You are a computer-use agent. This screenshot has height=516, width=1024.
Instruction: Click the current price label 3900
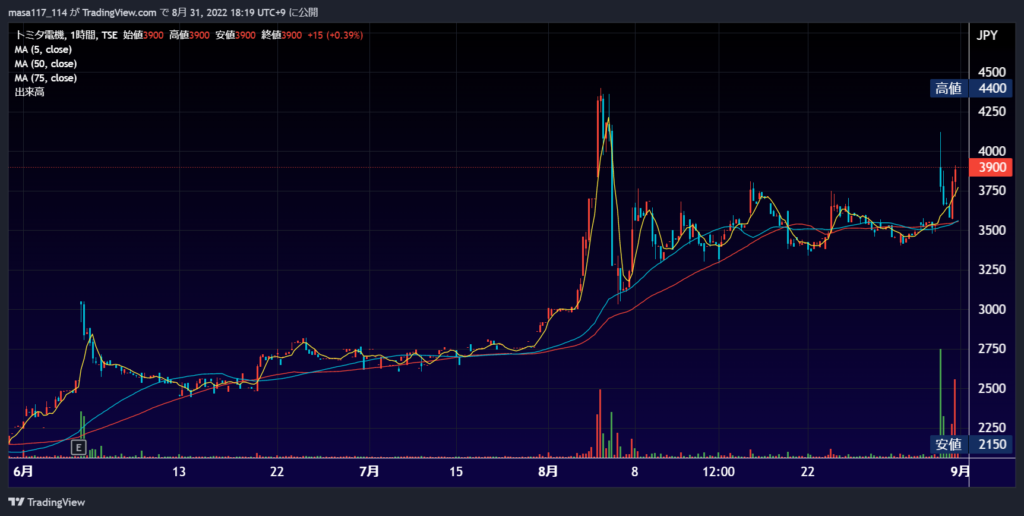[x=992, y=168]
